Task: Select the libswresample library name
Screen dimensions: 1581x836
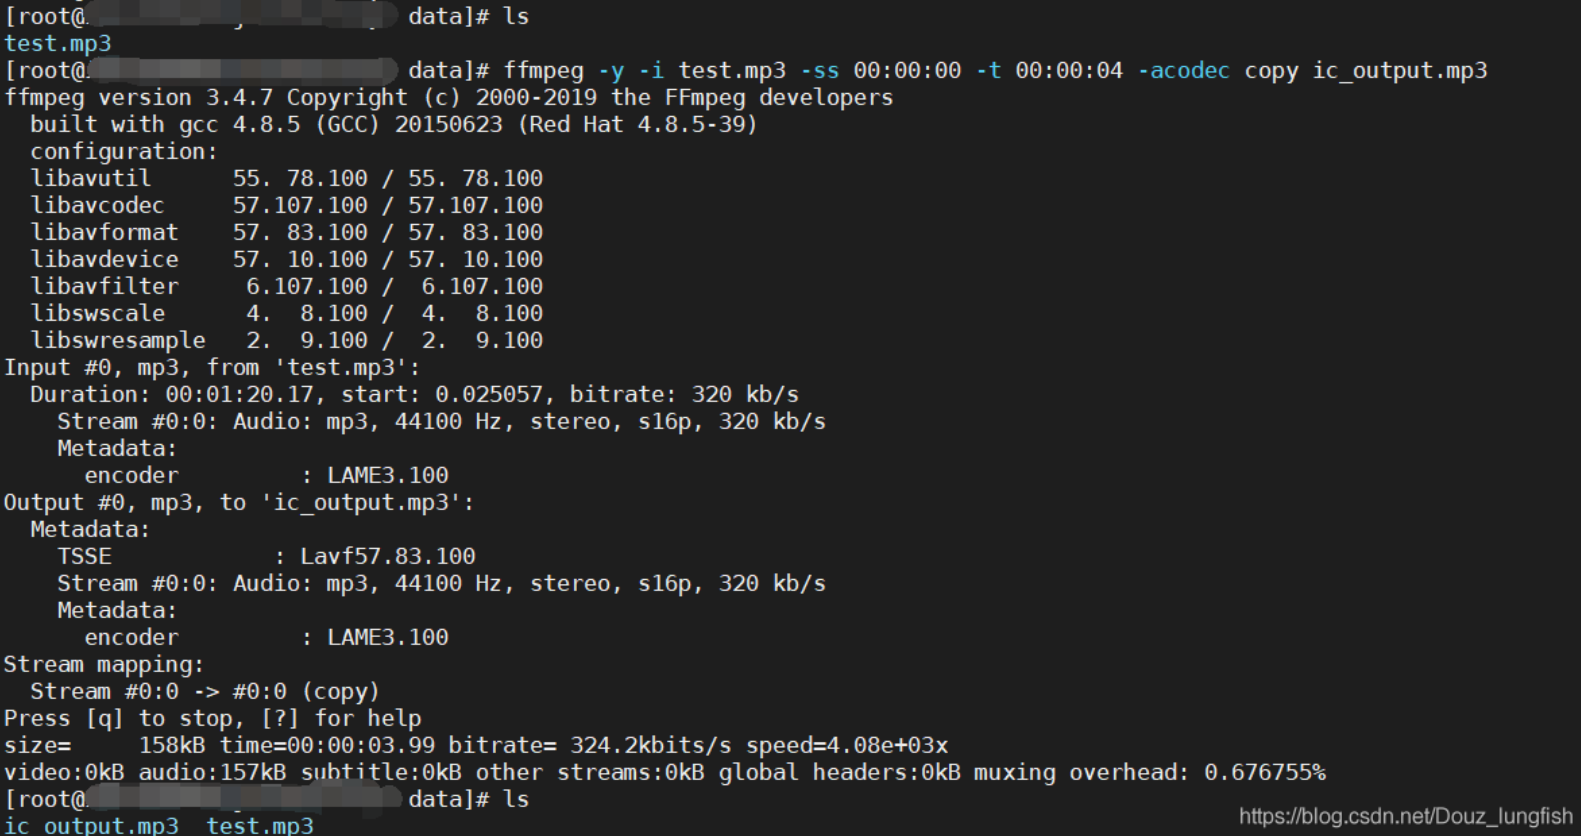Action: pyautogui.click(x=117, y=341)
